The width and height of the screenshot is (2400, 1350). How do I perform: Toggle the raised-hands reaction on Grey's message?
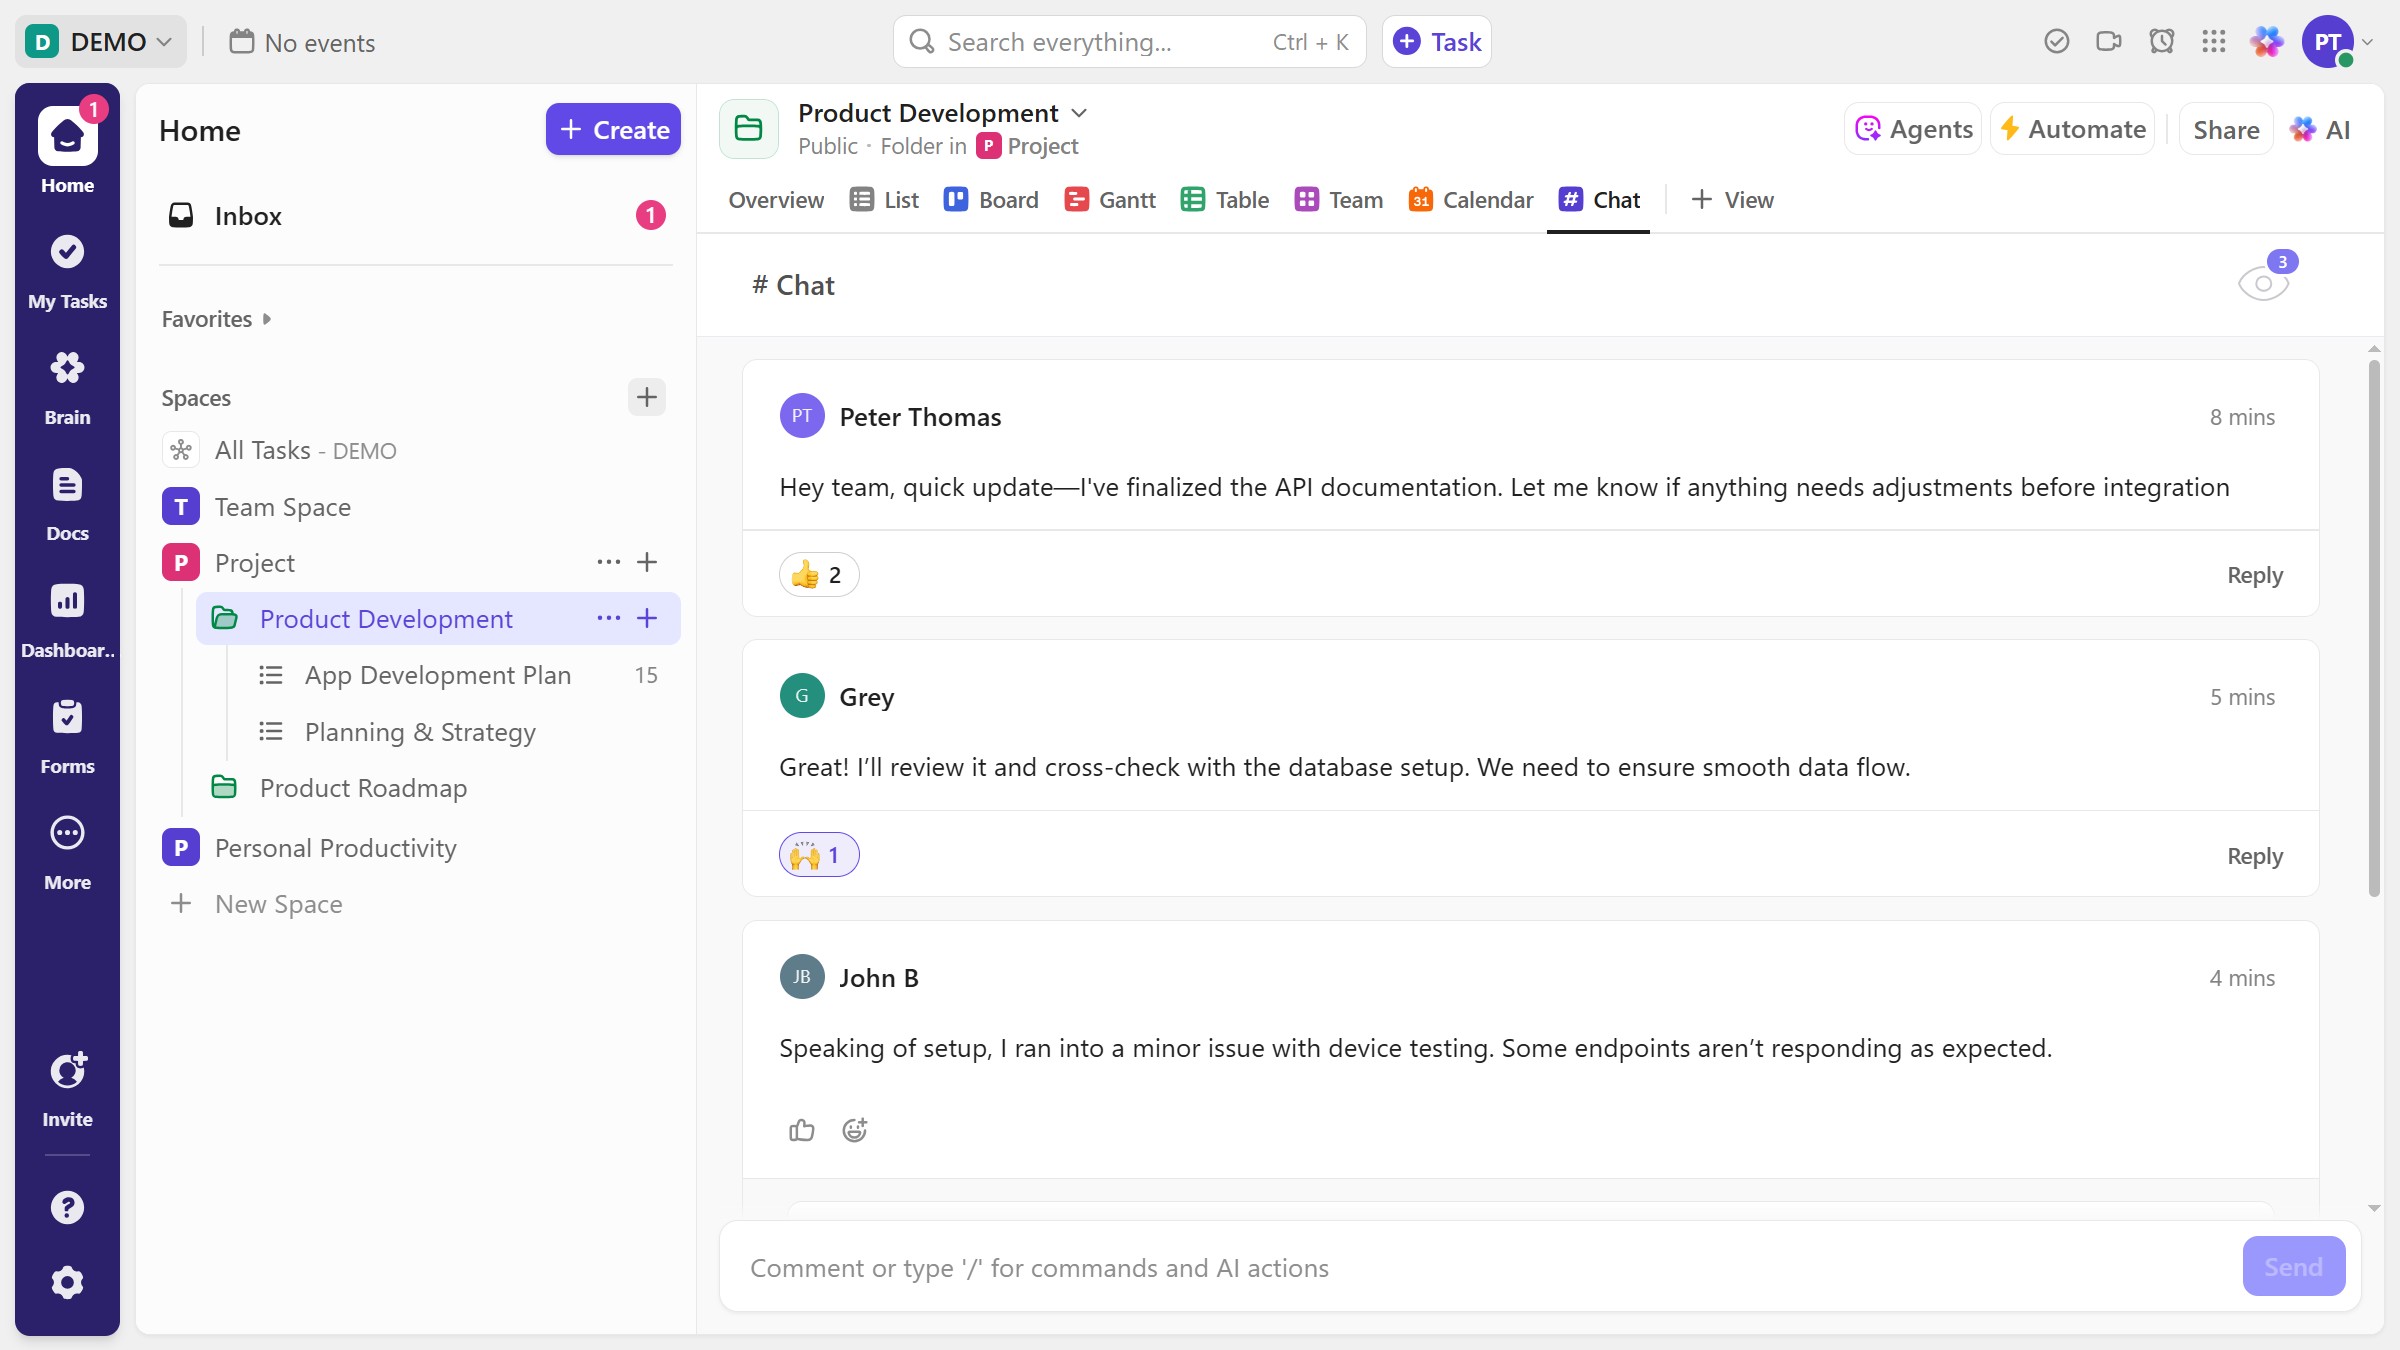click(x=818, y=855)
